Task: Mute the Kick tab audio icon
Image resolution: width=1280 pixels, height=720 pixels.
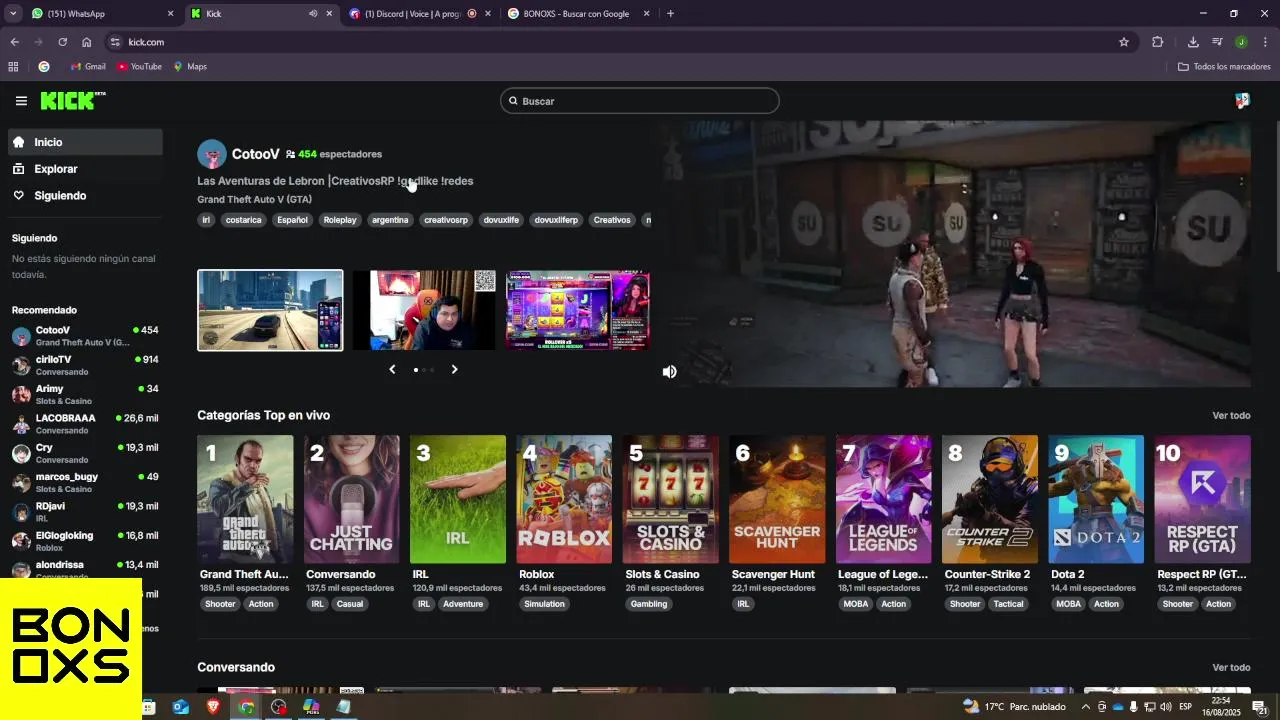Action: tap(313, 14)
